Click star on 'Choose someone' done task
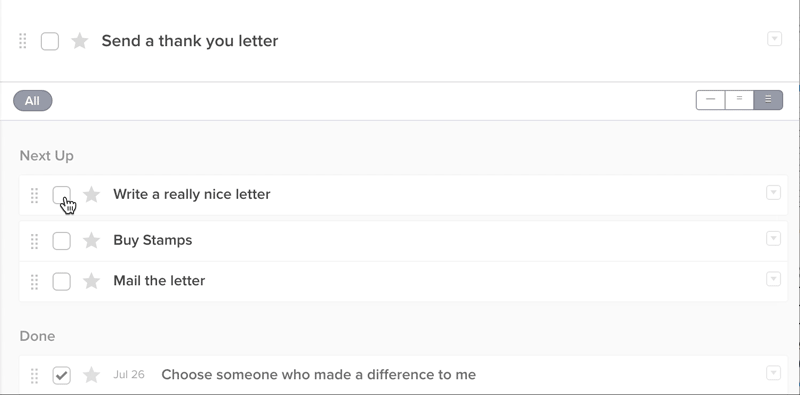The width and height of the screenshot is (800, 395). point(91,375)
